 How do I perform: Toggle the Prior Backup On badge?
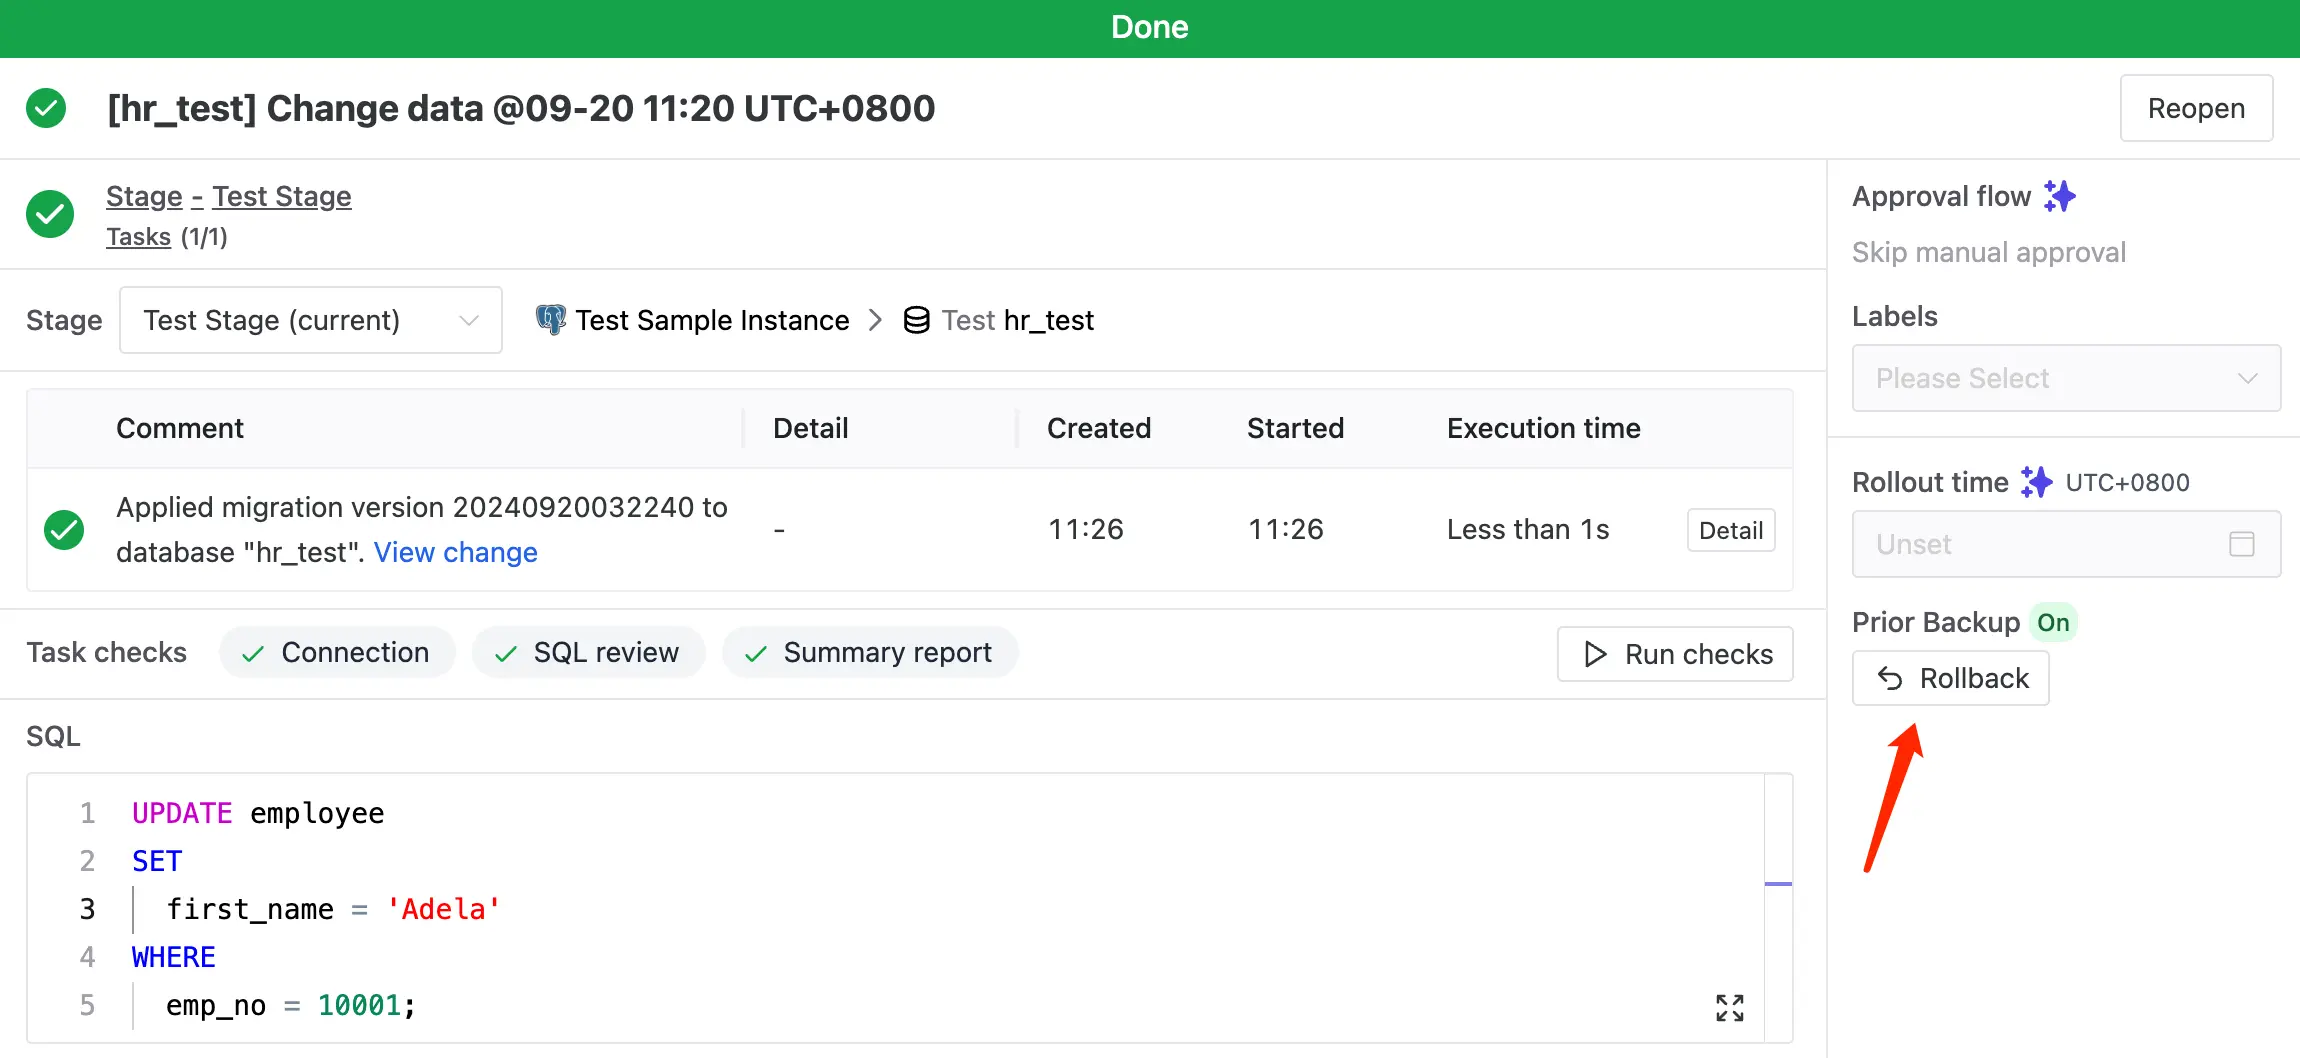(x=2053, y=622)
